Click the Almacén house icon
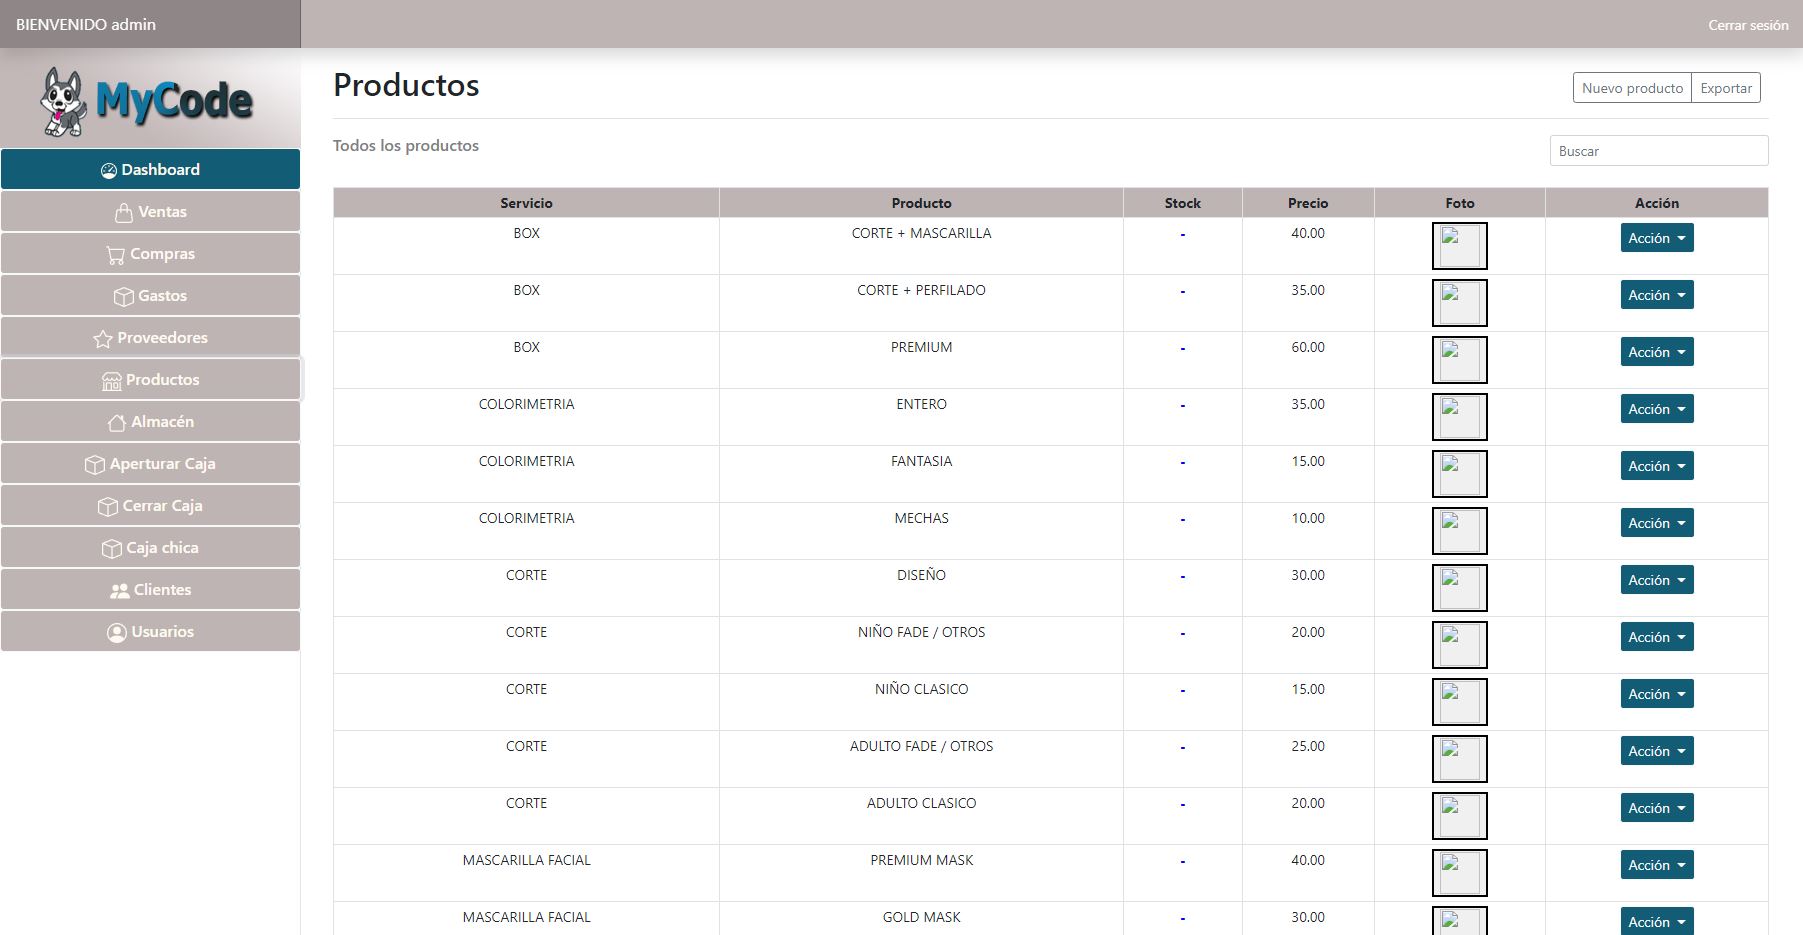Screen dimensions: 1803x935 pyautogui.click(x=117, y=423)
